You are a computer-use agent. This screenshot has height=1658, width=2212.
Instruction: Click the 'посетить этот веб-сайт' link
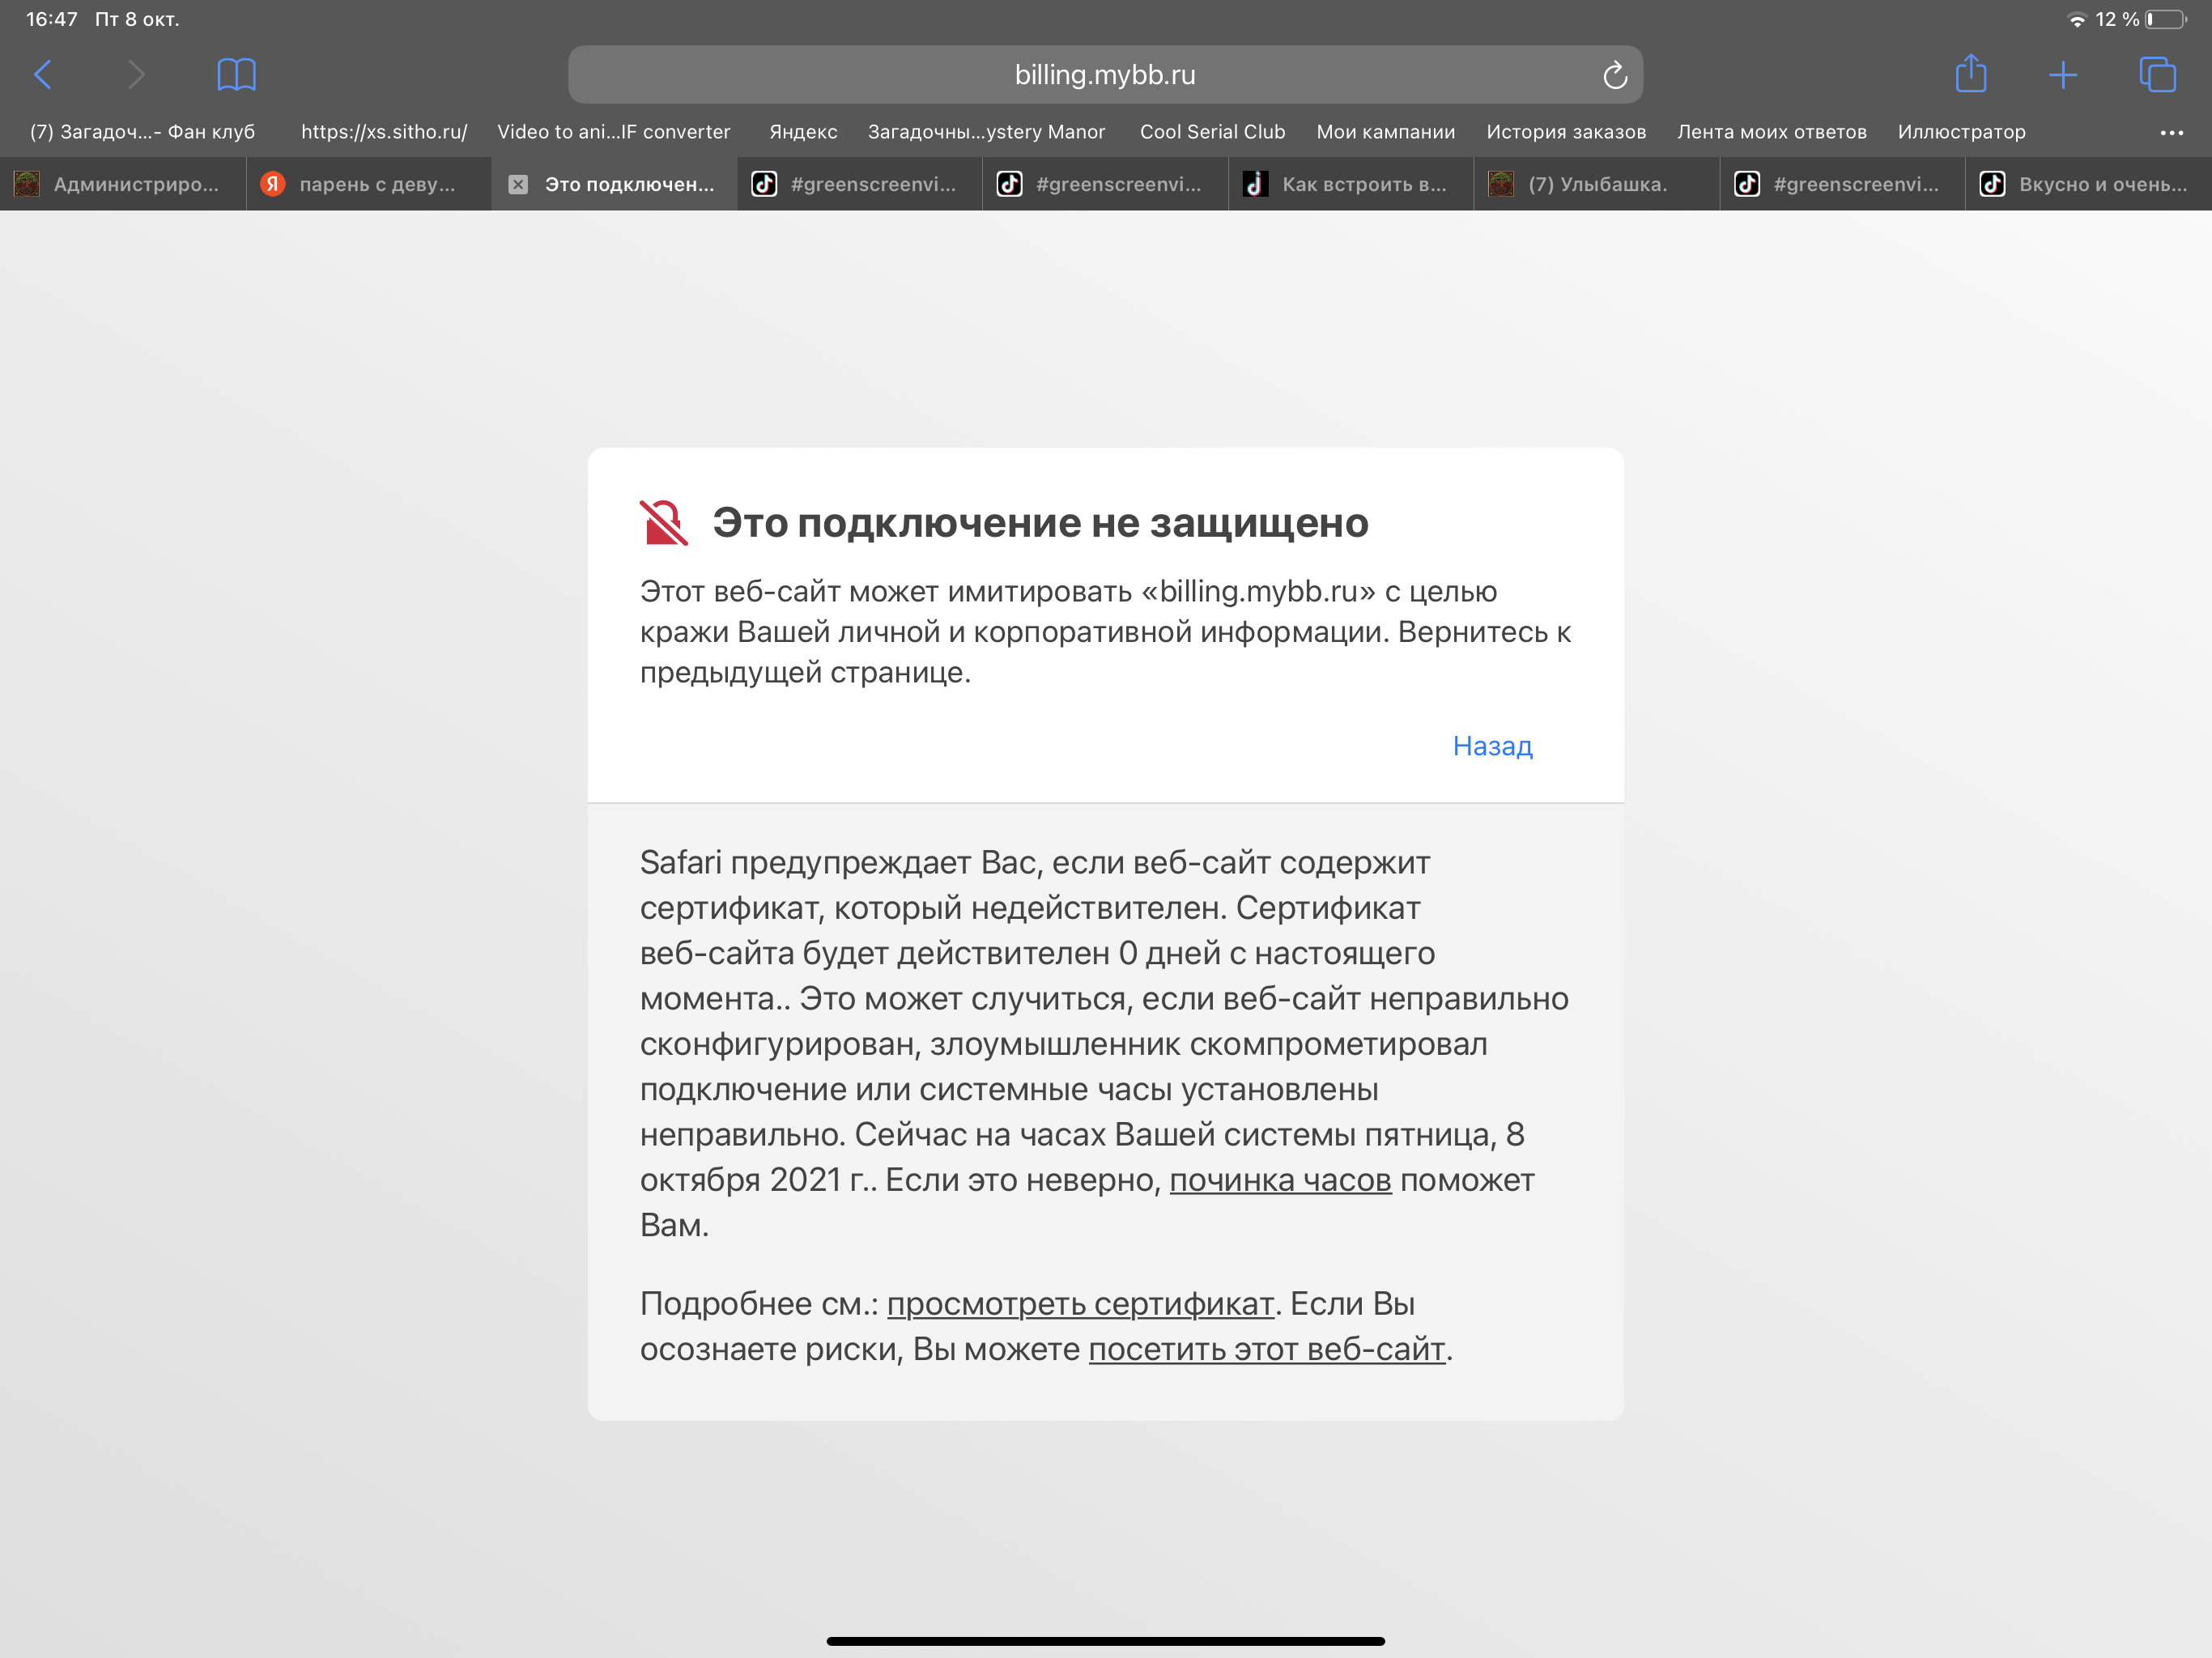[x=1266, y=1350]
